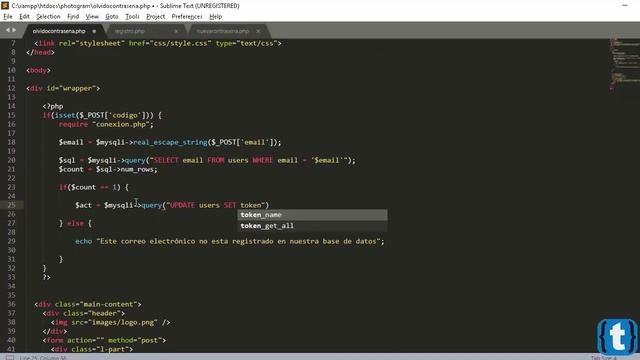
Task: Switch to the registro.php tab
Action: (129, 31)
